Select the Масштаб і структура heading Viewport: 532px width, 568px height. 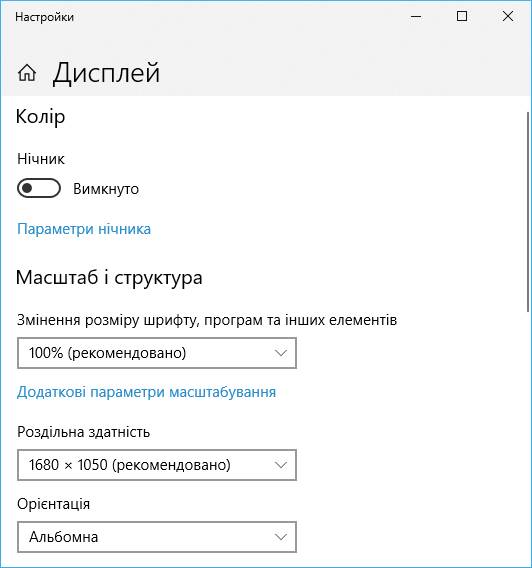[109, 278]
